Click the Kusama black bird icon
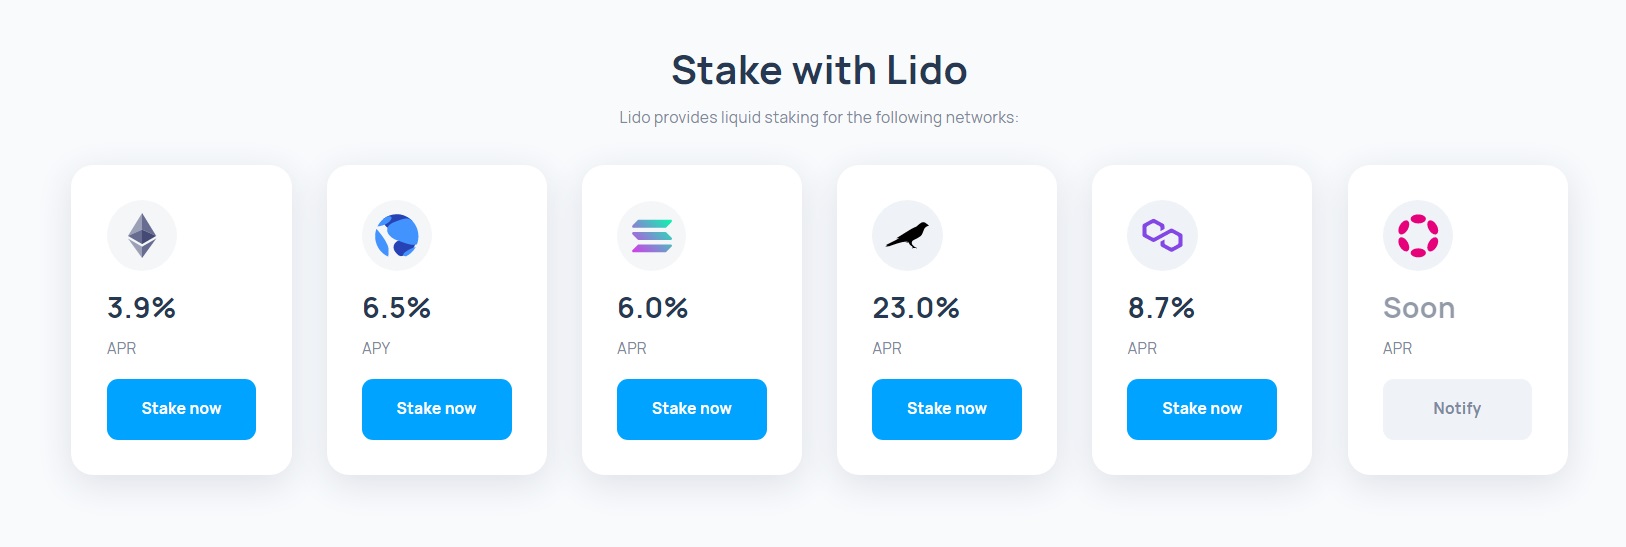 907,236
